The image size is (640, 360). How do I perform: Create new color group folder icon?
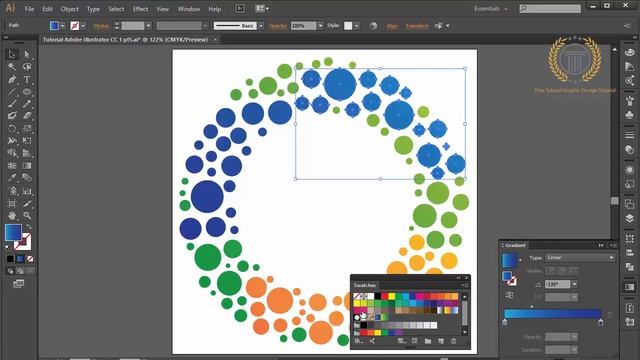[428, 341]
